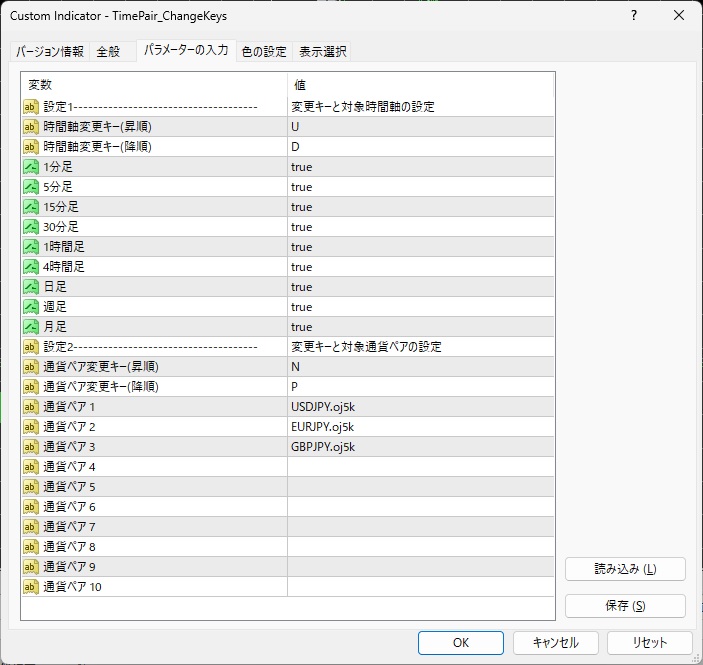
Task: Click the GBPJPY.oj5k value cell
Action: point(421,447)
